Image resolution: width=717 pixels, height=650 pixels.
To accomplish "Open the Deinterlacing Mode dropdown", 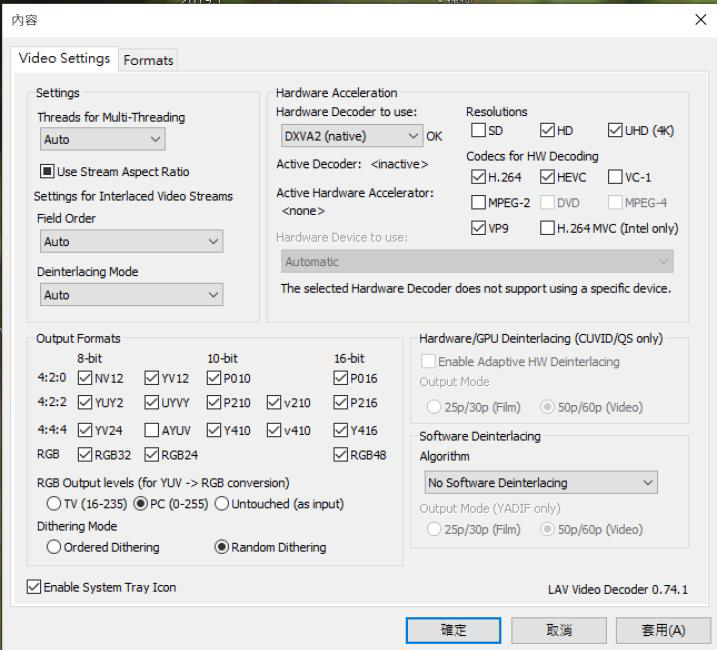I will [x=131, y=295].
